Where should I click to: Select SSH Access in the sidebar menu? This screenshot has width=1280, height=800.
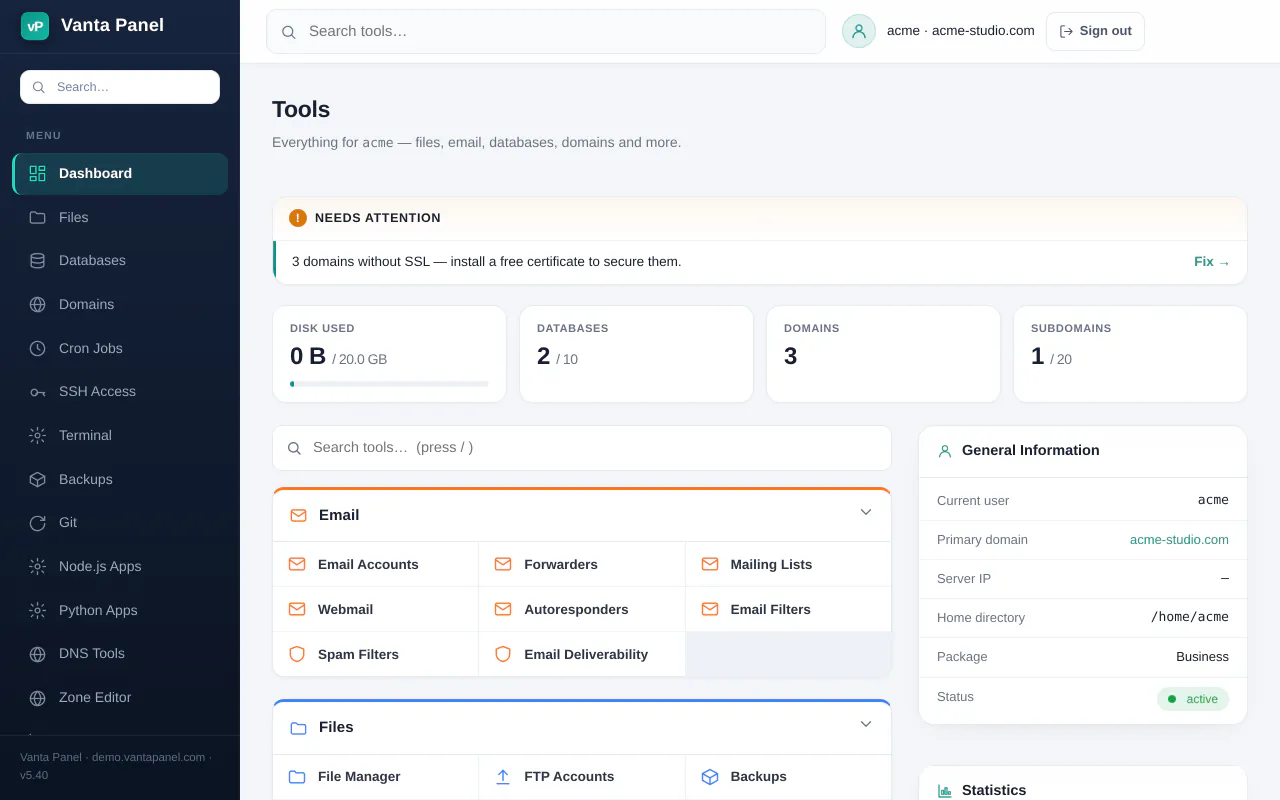pyautogui.click(x=120, y=392)
